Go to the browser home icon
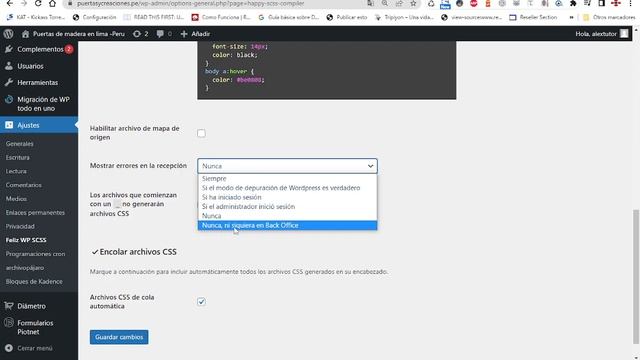 pyautogui.click(x=52, y=3)
